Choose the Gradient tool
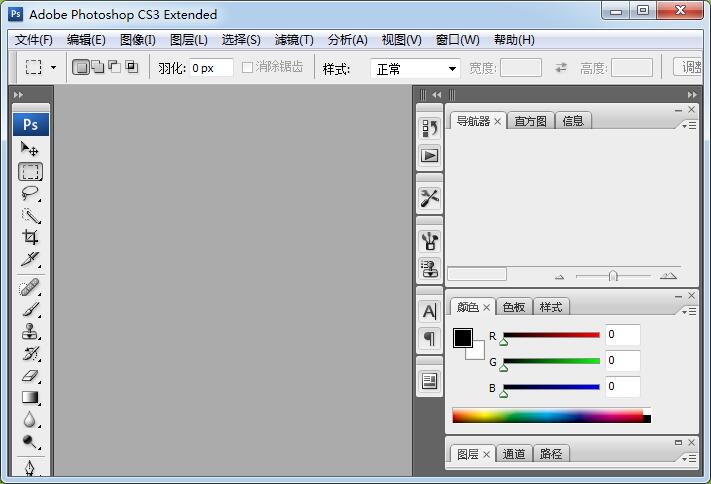711x484 pixels. pyautogui.click(x=30, y=397)
